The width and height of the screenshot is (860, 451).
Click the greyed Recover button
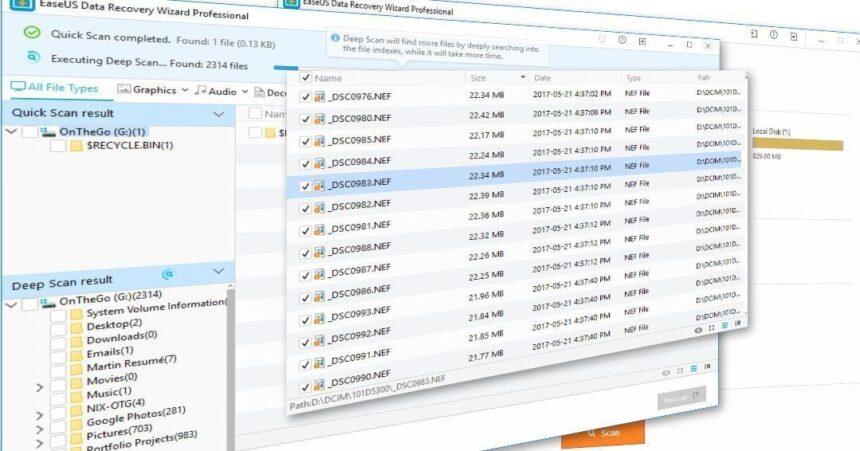coord(681,398)
